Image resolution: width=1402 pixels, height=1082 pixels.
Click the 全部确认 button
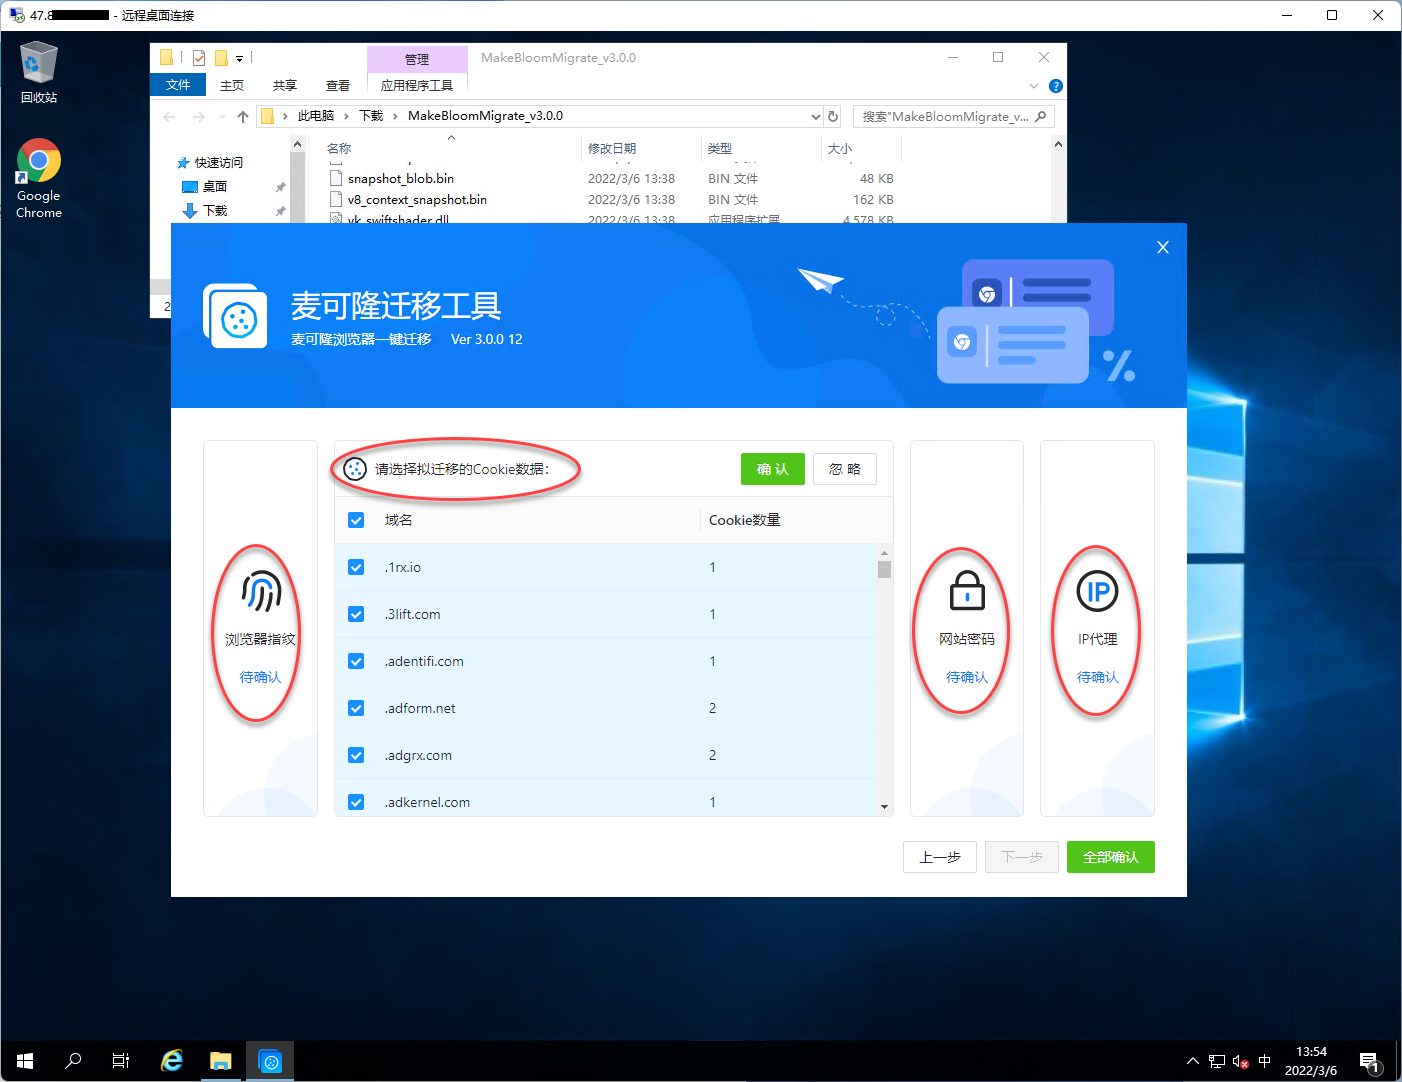pyautogui.click(x=1111, y=857)
